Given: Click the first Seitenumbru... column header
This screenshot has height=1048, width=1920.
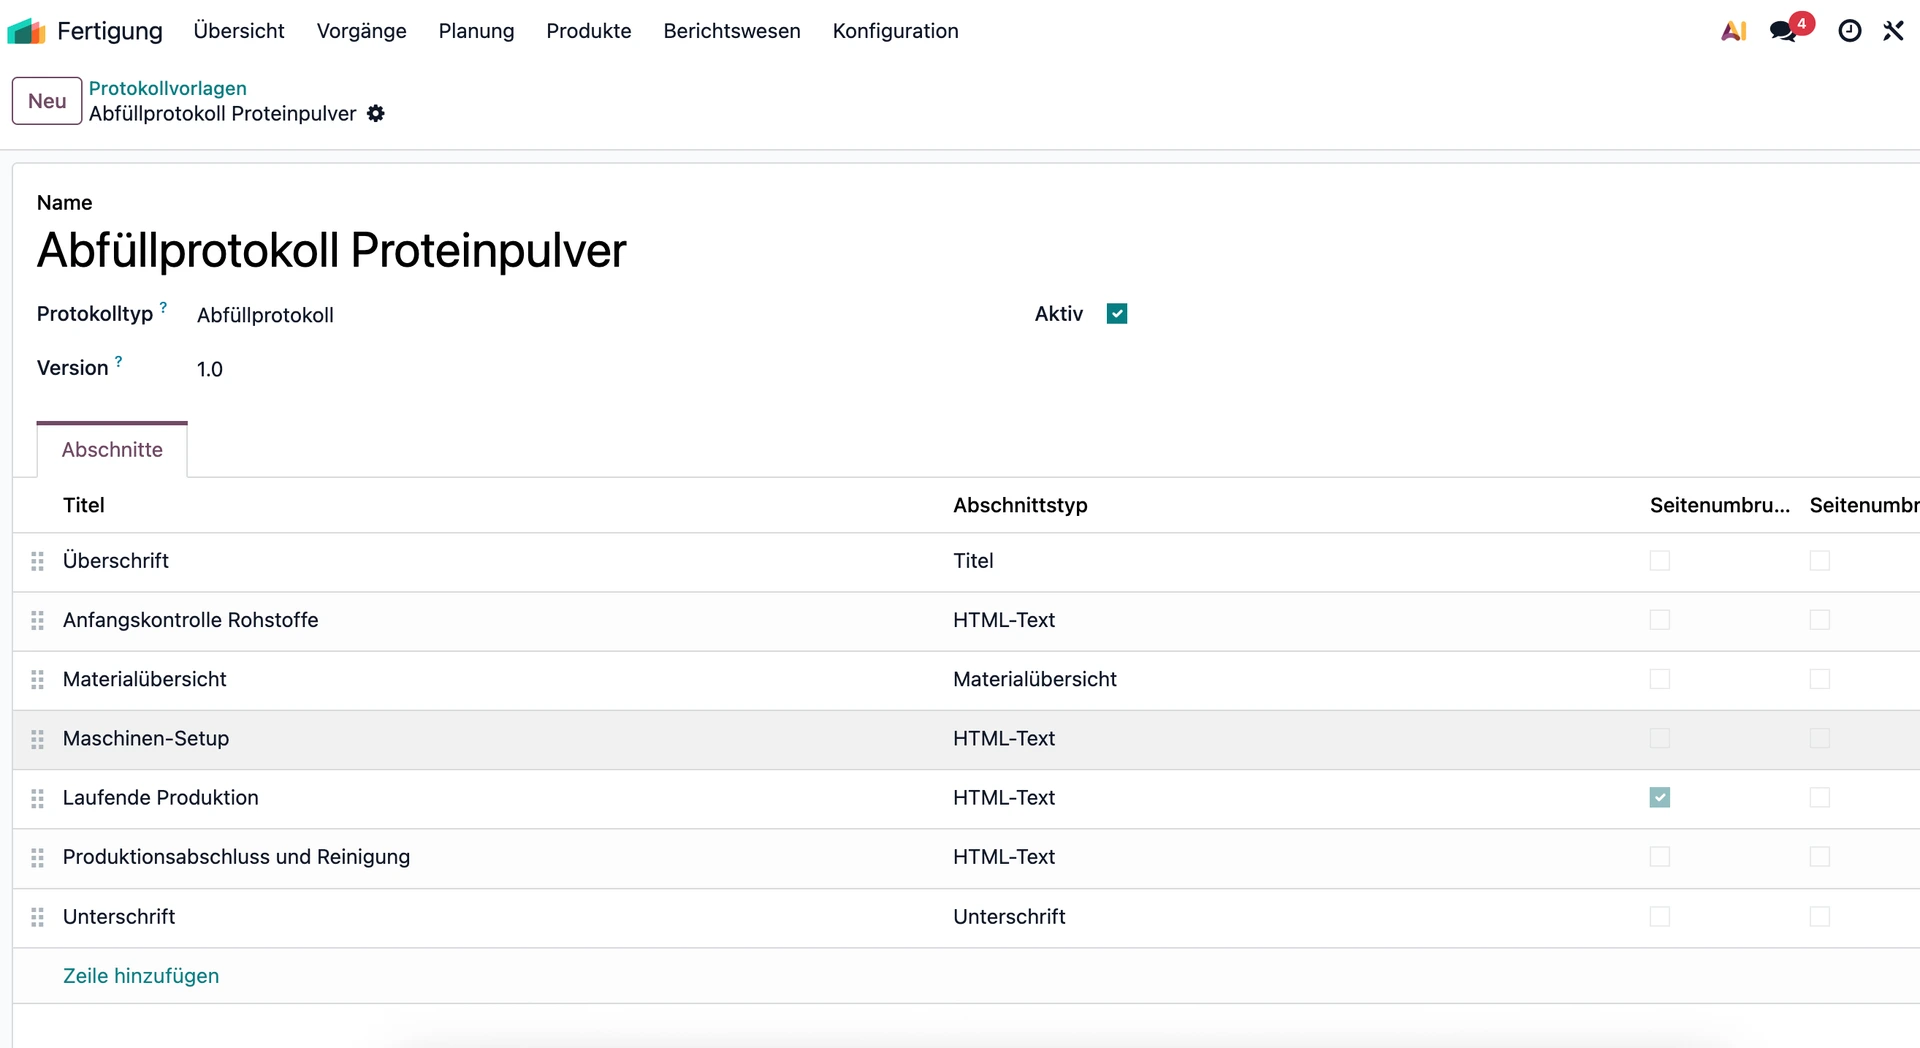Looking at the screenshot, I should (x=1720, y=505).
